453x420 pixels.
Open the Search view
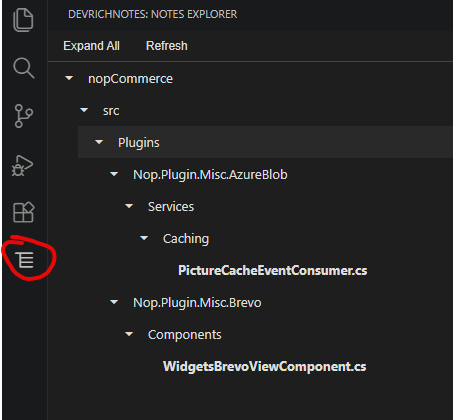(23, 68)
